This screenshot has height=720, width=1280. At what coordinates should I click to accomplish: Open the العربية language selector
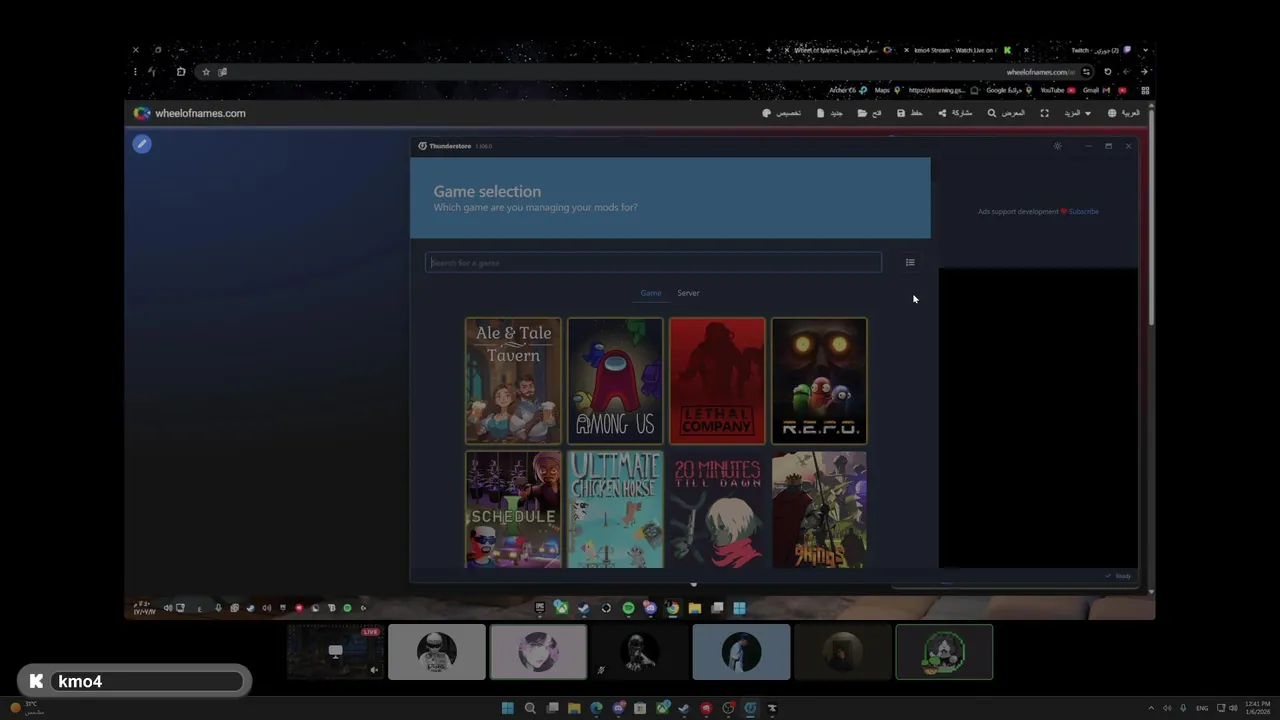tap(1124, 113)
